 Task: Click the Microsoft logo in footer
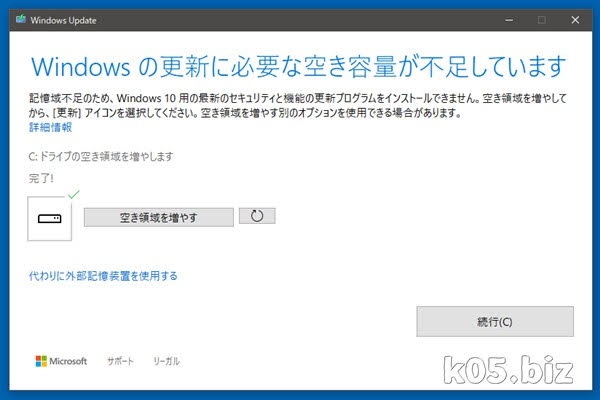tap(61, 361)
